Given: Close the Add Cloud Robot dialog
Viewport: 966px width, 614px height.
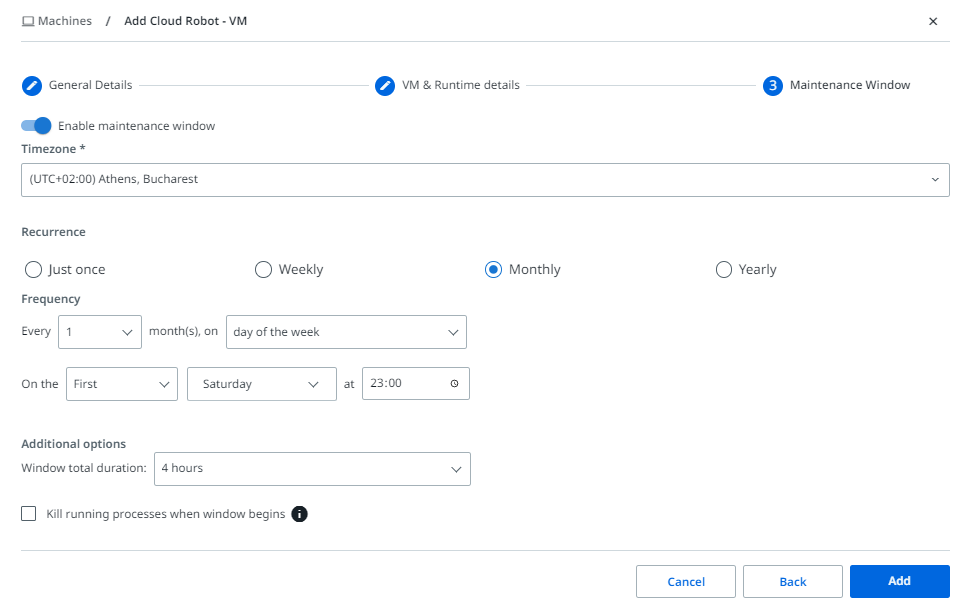Looking at the screenshot, I should 933,22.
